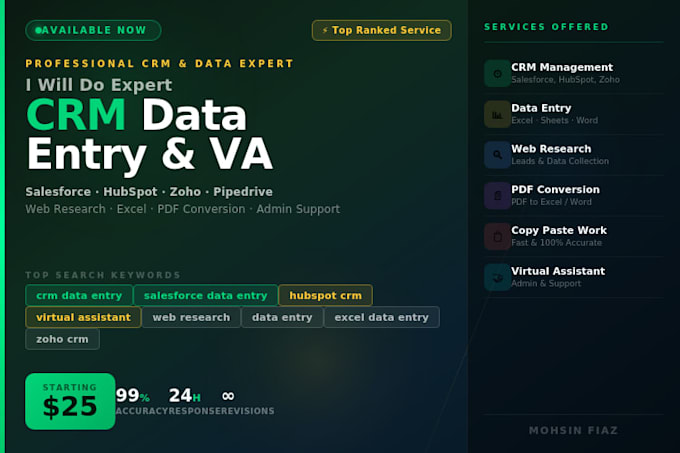
Task: Click the infinity revisions symbol
Action: pyautogui.click(x=228, y=396)
